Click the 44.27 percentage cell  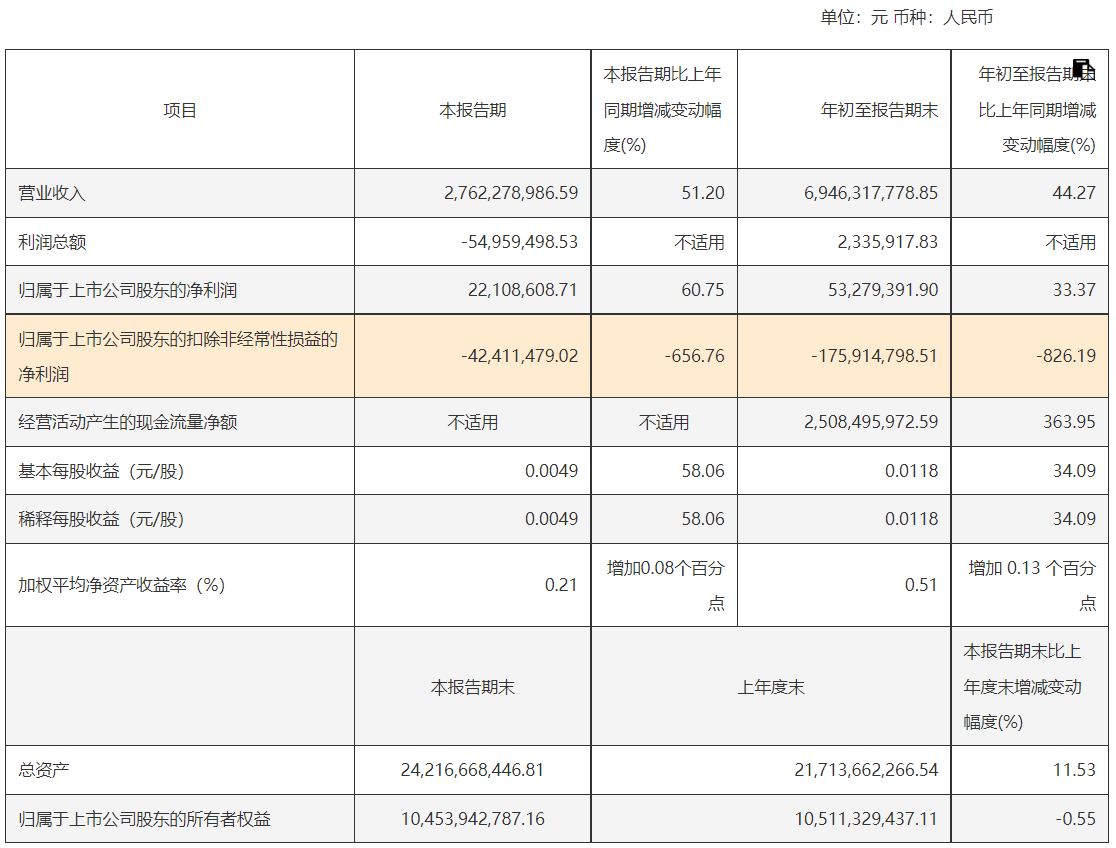(x=1030, y=193)
